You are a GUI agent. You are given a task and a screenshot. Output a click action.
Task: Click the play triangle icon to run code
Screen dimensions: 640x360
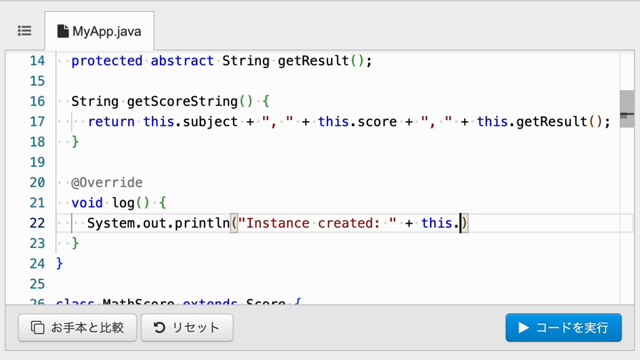tap(523, 327)
